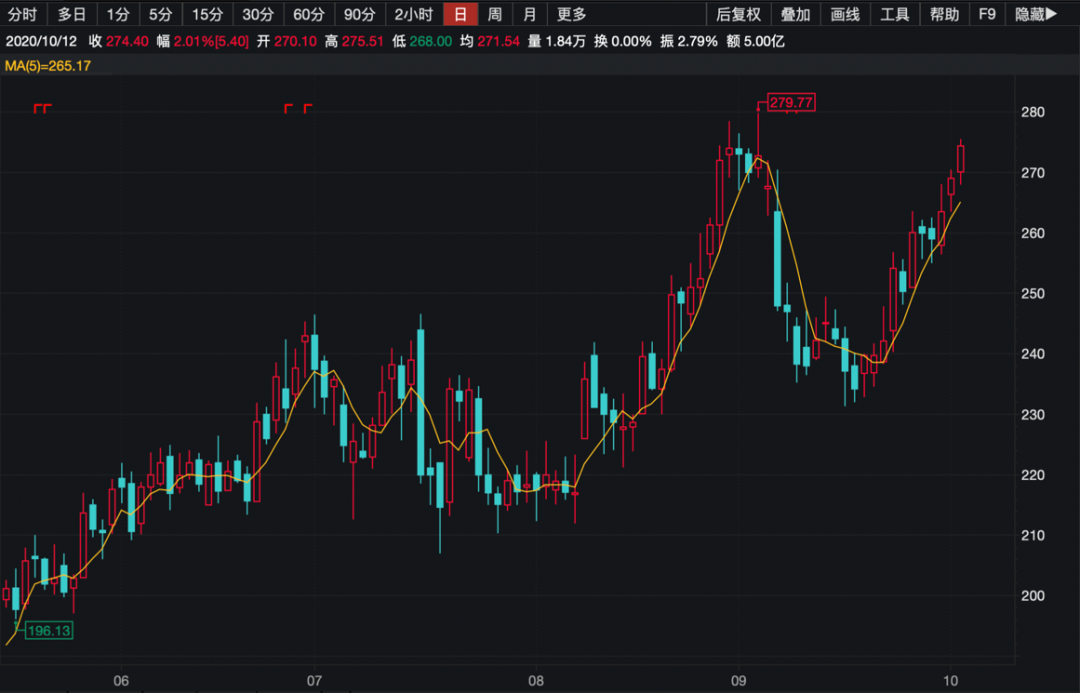Click the 200 price axis label
Image resolution: width=1080 pixels, height=693 pixels.
[1032, 596]
